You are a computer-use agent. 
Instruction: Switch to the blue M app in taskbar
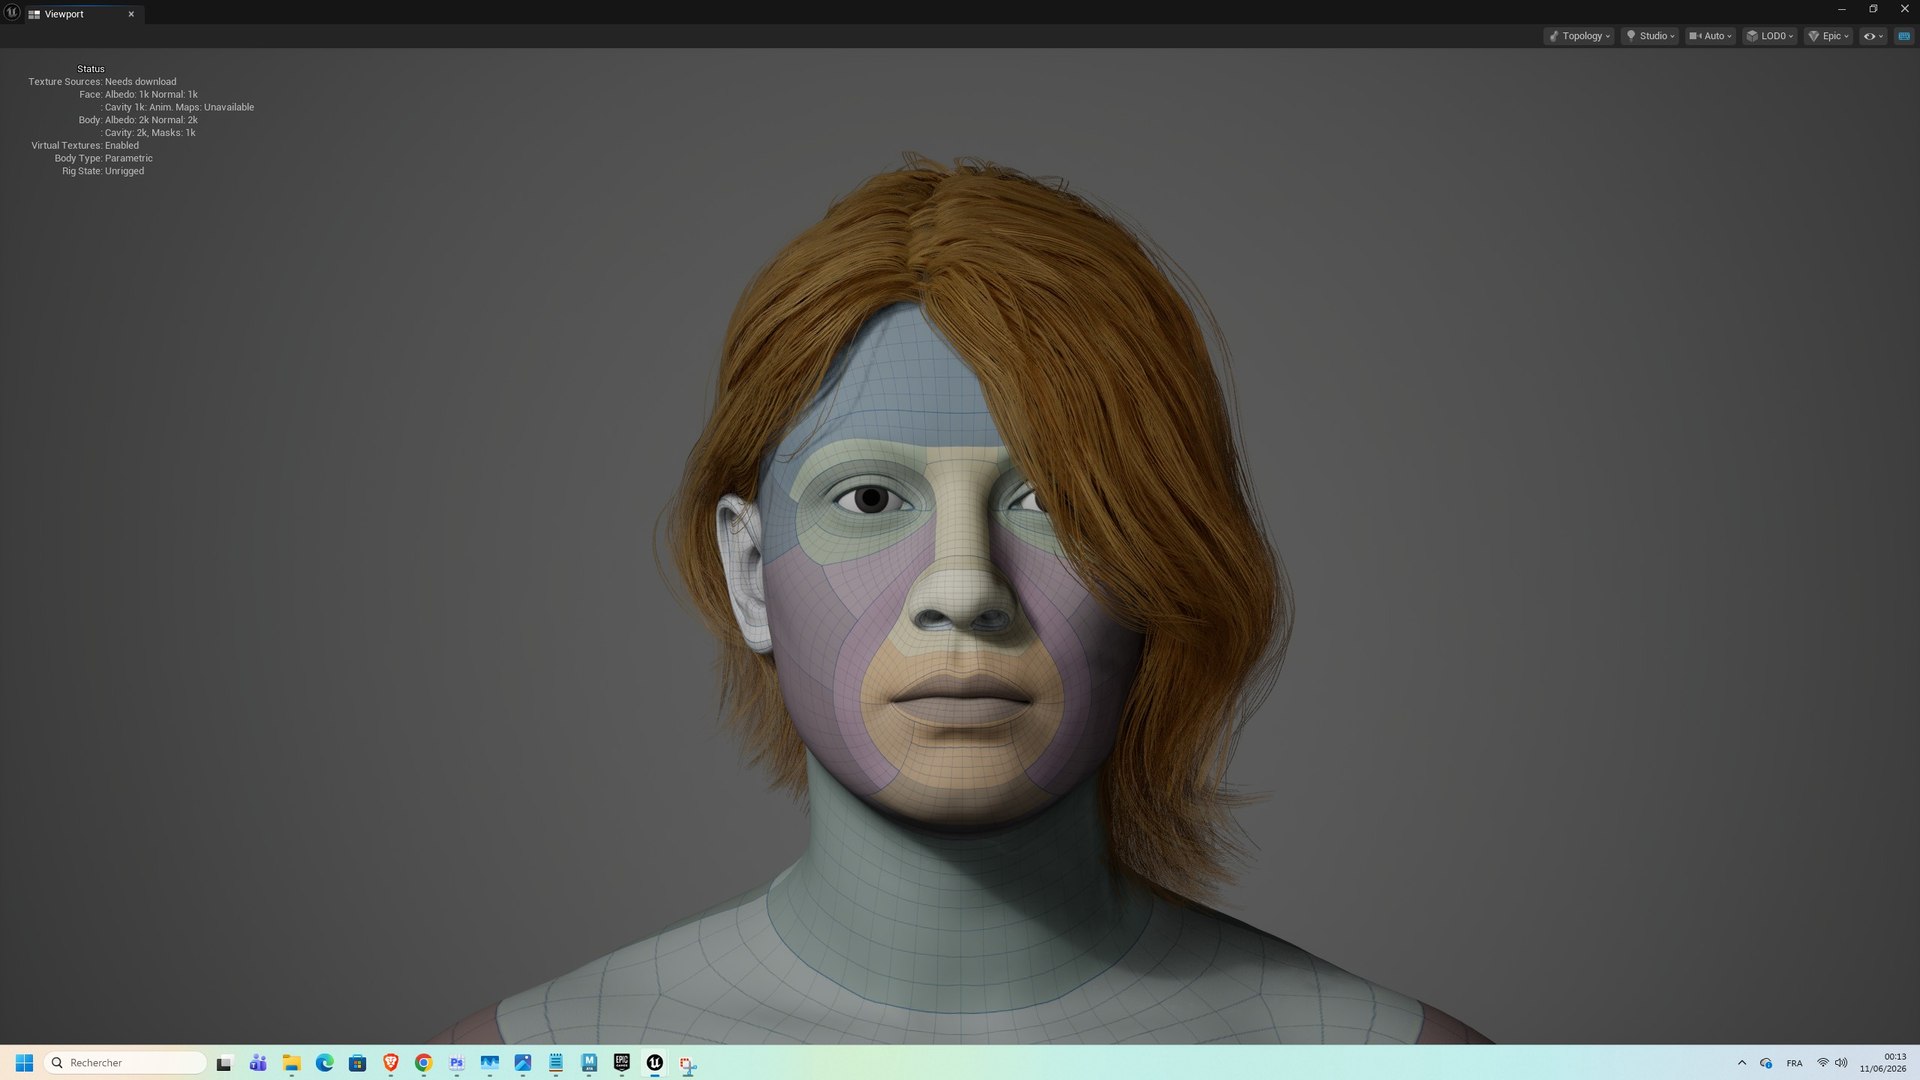coord(588,1063)
